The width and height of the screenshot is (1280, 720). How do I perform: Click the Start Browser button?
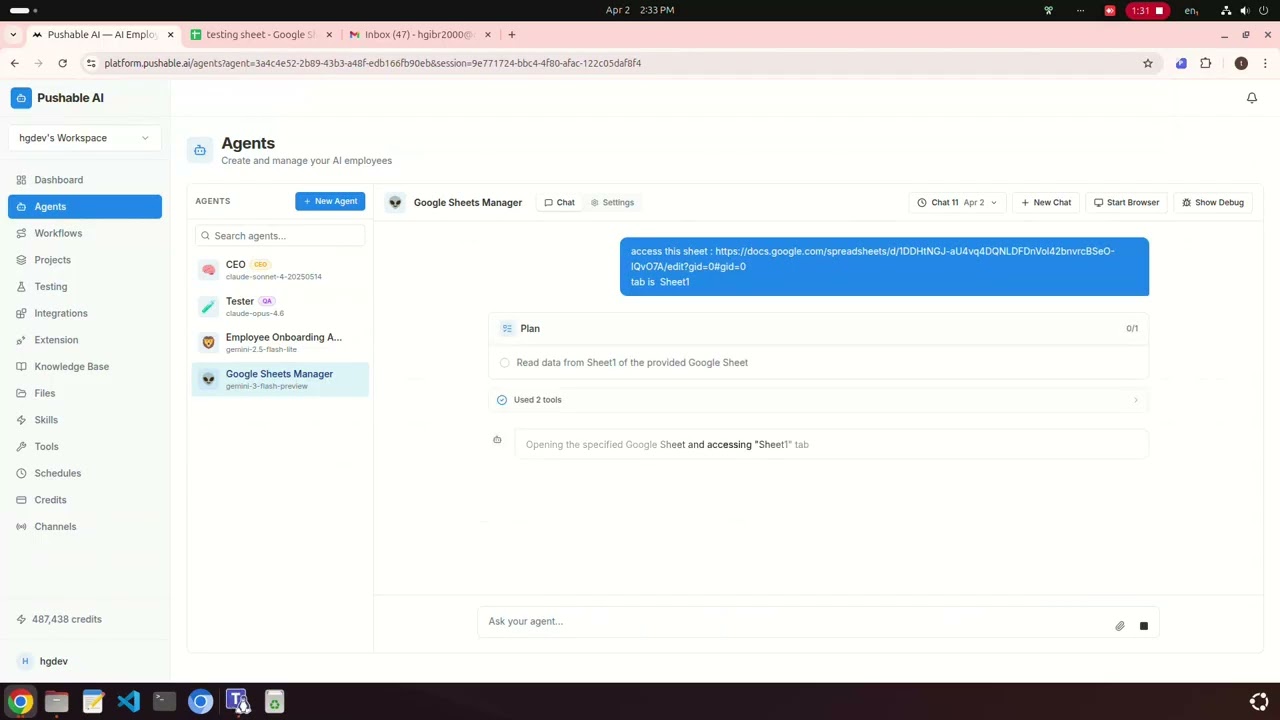1126,202
